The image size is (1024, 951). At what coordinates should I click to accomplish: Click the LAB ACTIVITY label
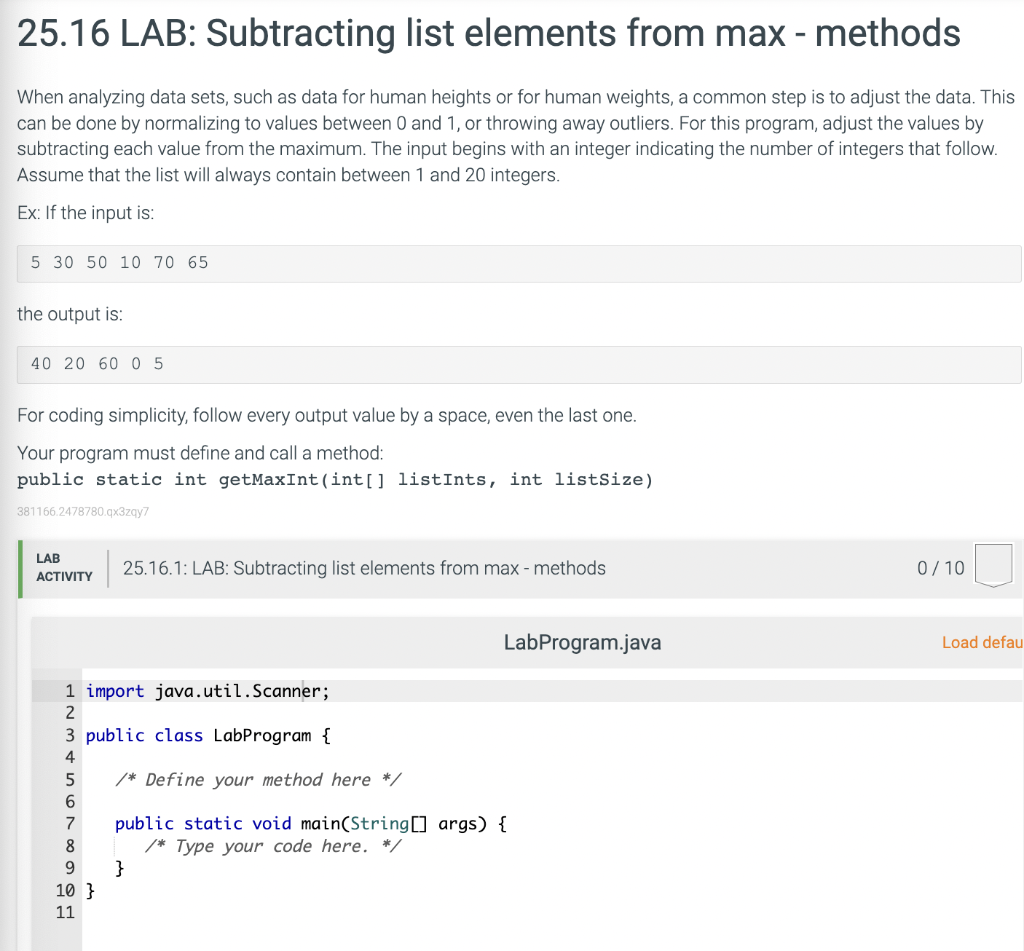(64, 568)
